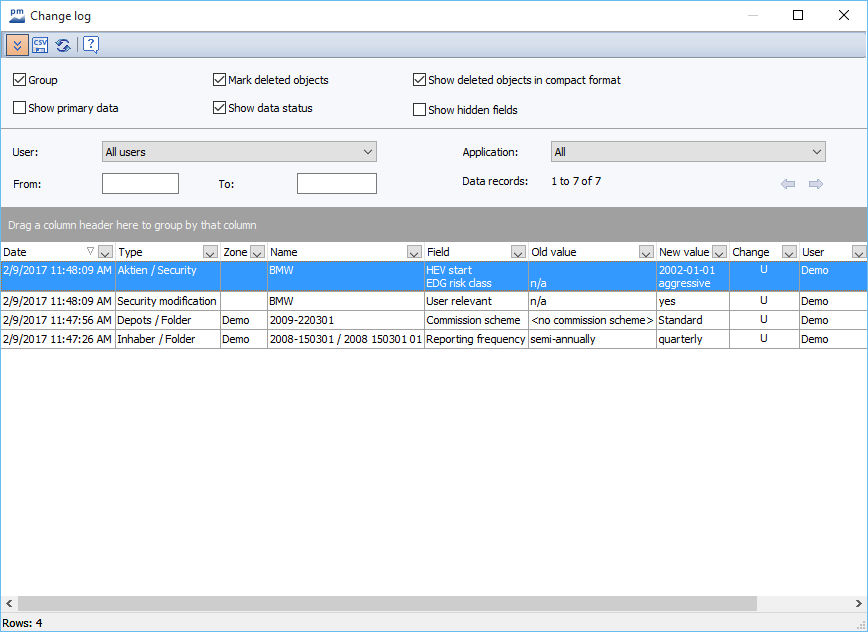Open the Type column filter dropdown
868x632 pixels.
[x=210, y=252]
